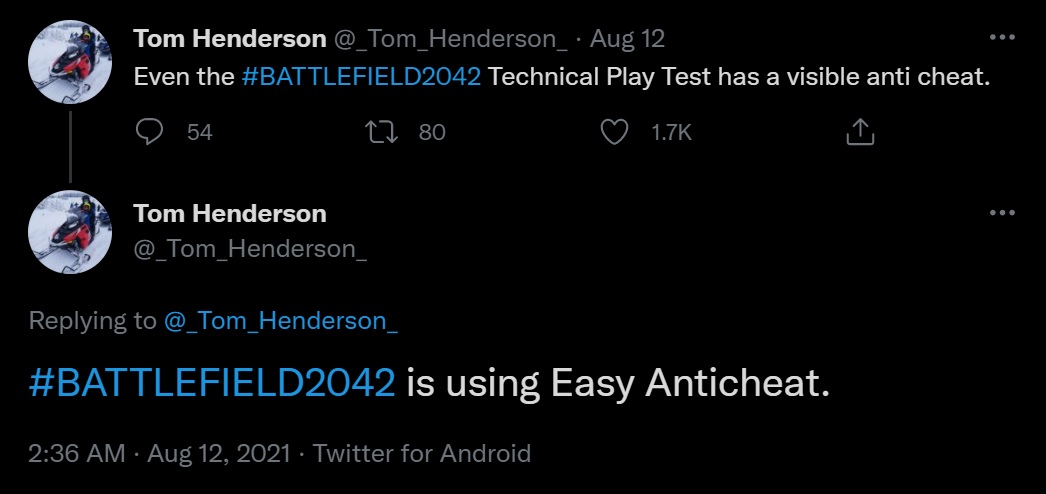Open the @_Tom_Henderson_ mention after Replying to
The width and height of the screenshot is (1046, 494).
click(281, 320)
